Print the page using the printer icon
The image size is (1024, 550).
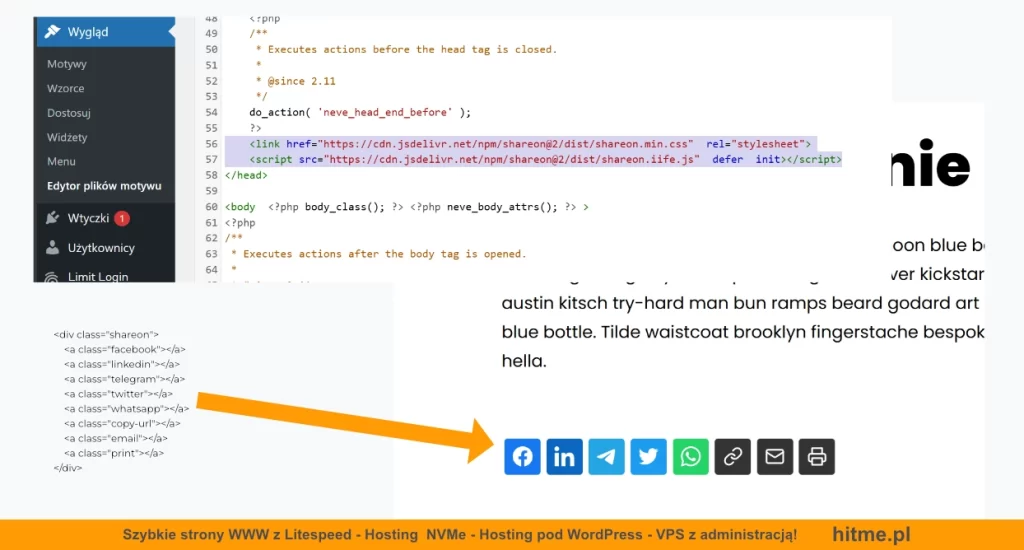817,457
